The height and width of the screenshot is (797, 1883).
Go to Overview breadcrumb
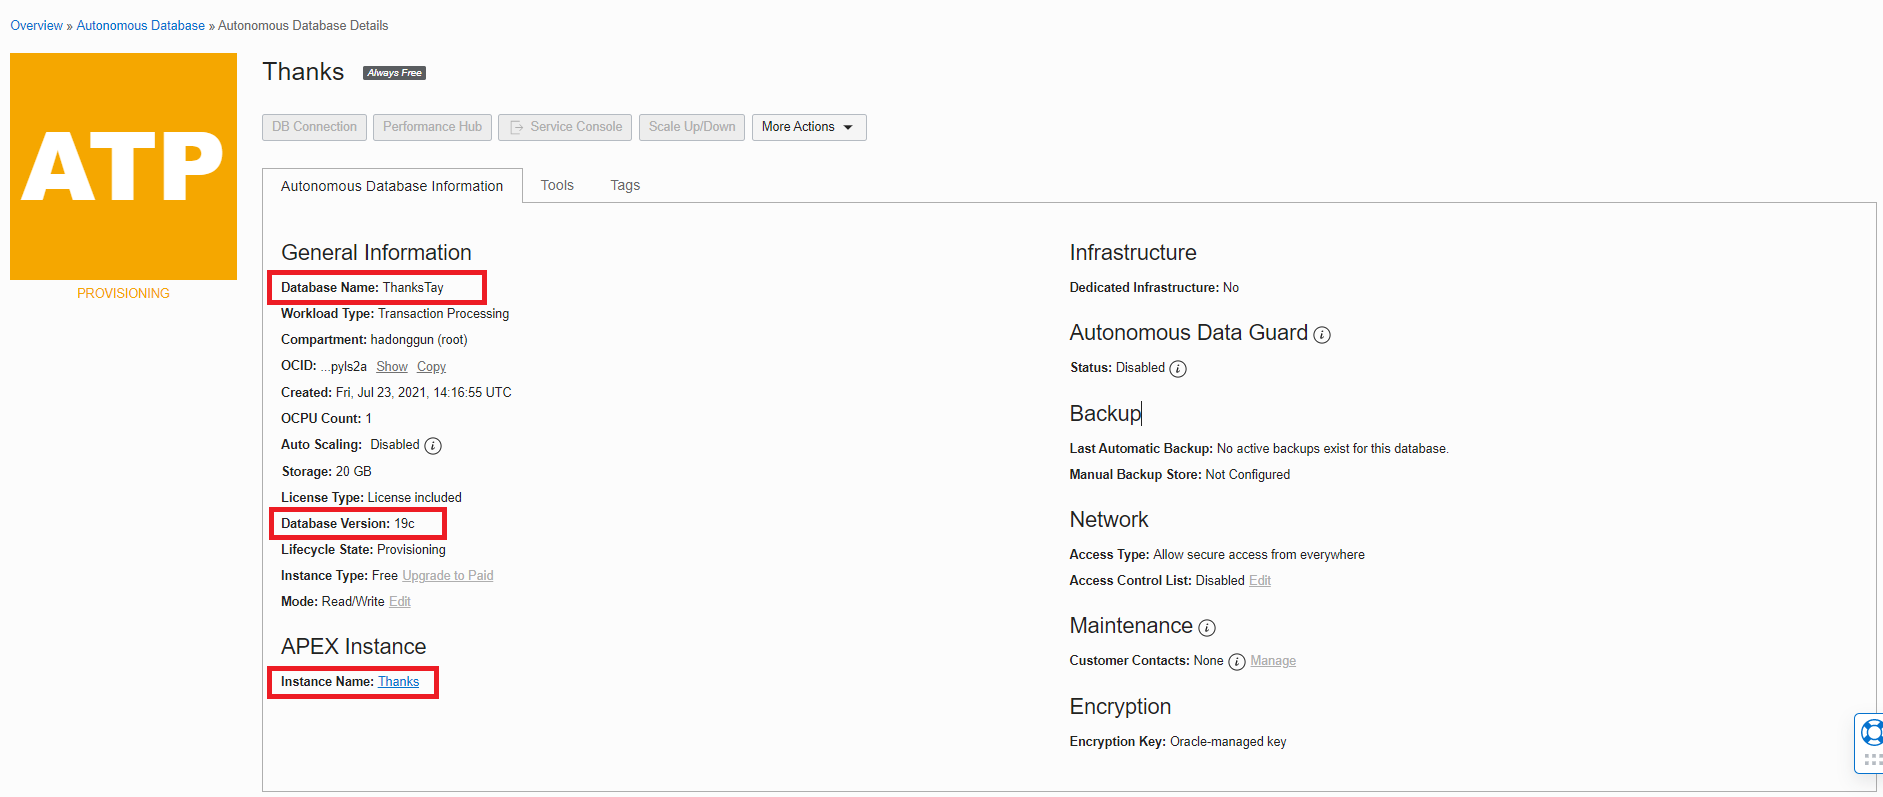coord(36,26)
